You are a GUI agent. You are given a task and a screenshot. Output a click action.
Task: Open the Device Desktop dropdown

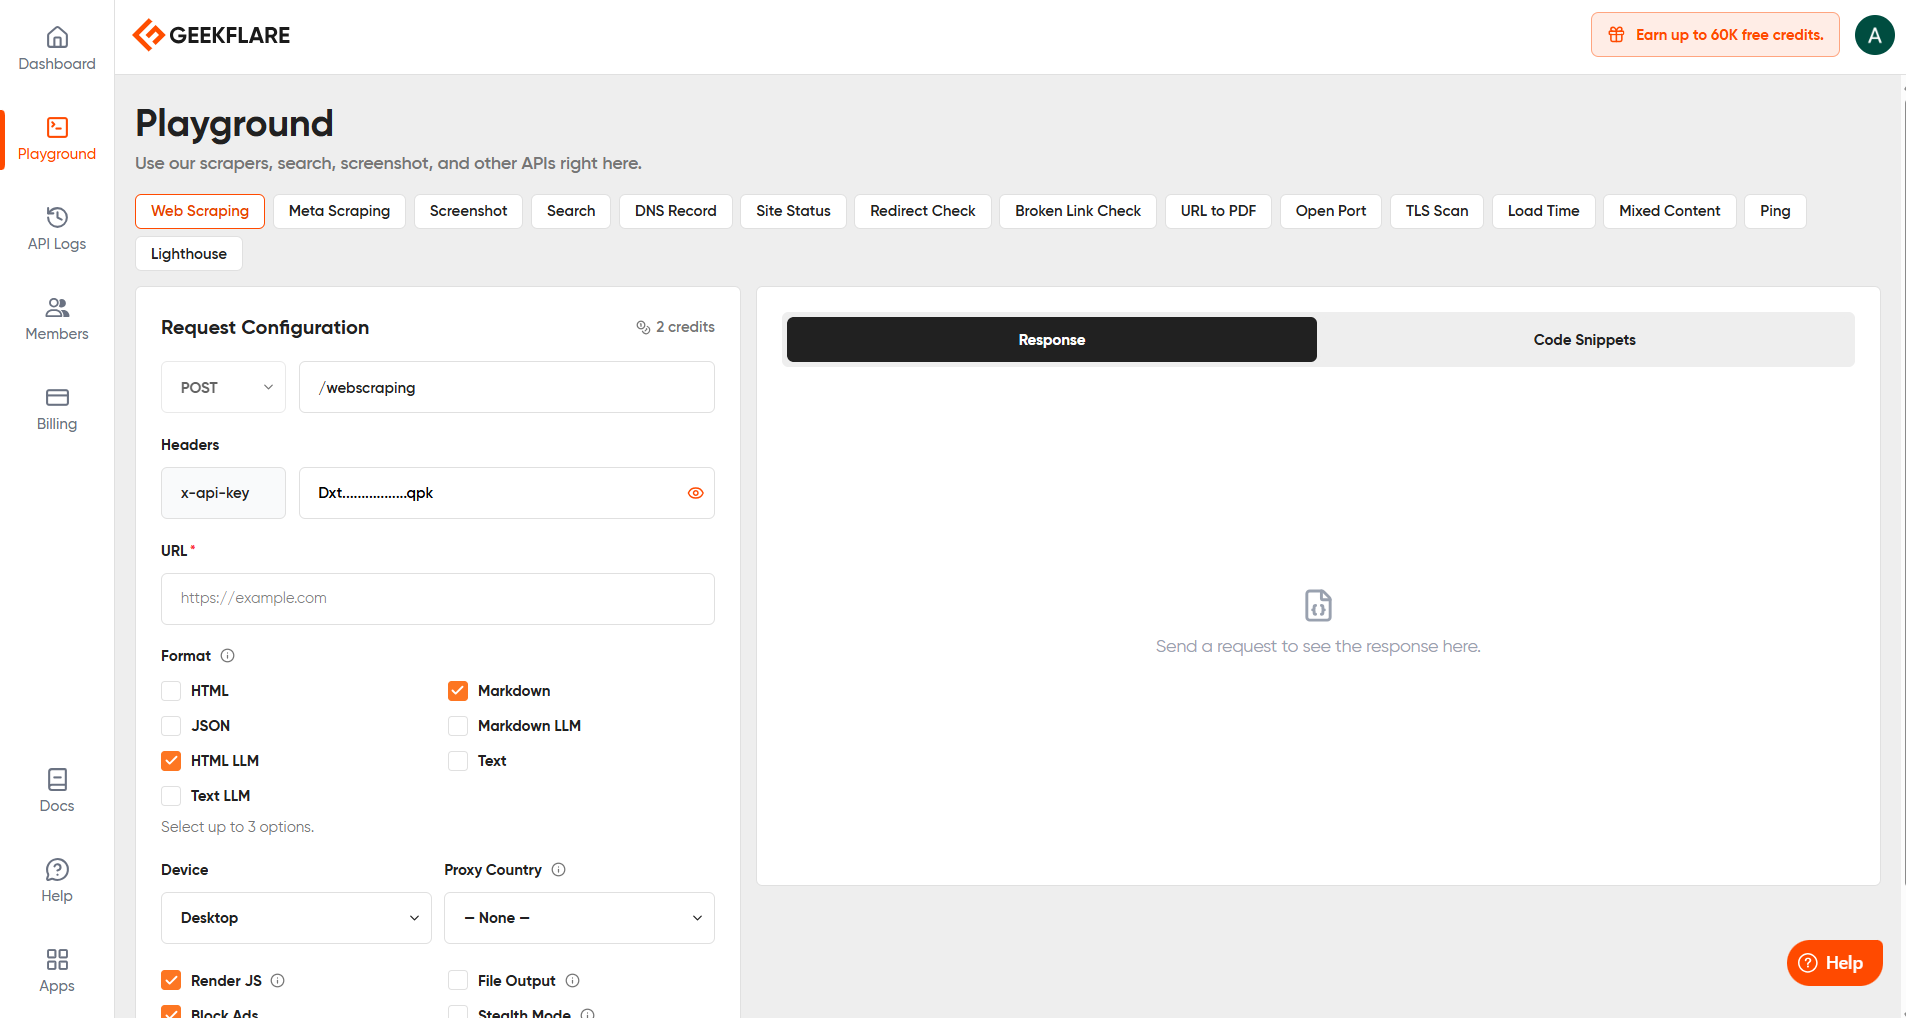coord(296,918)
